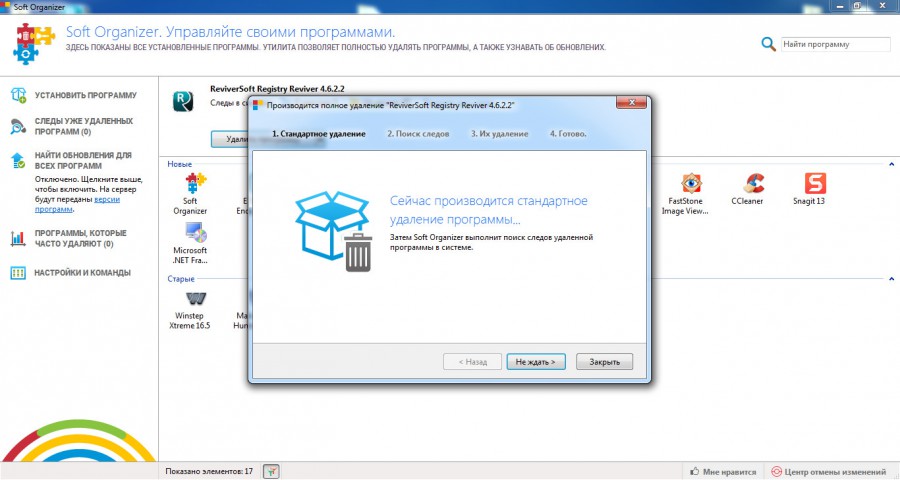Open "Установить программу" in sidebar
This screenshot has height=480, width=900.
[85, 95]
